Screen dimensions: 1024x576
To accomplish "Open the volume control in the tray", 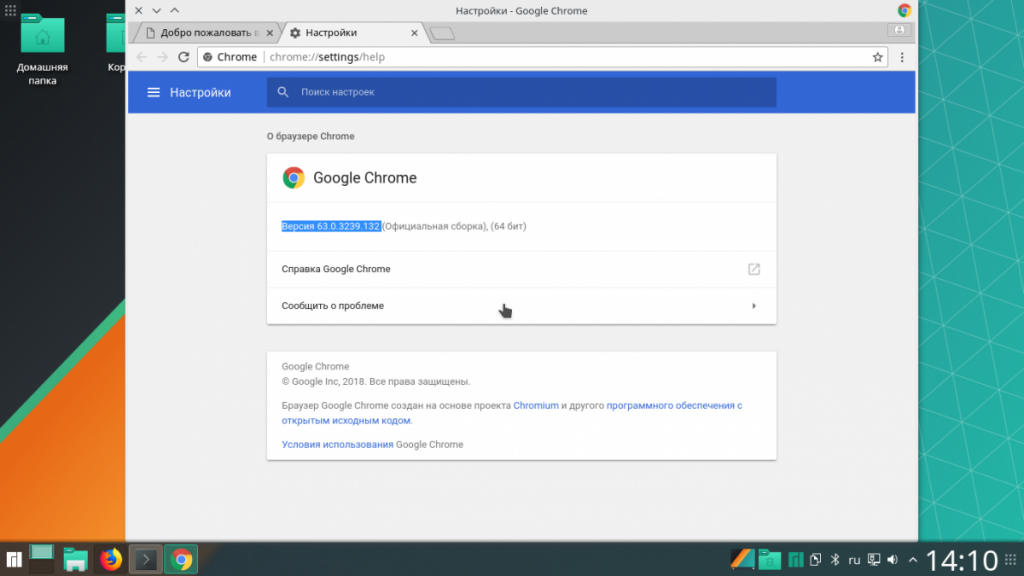I will [893, 560].
